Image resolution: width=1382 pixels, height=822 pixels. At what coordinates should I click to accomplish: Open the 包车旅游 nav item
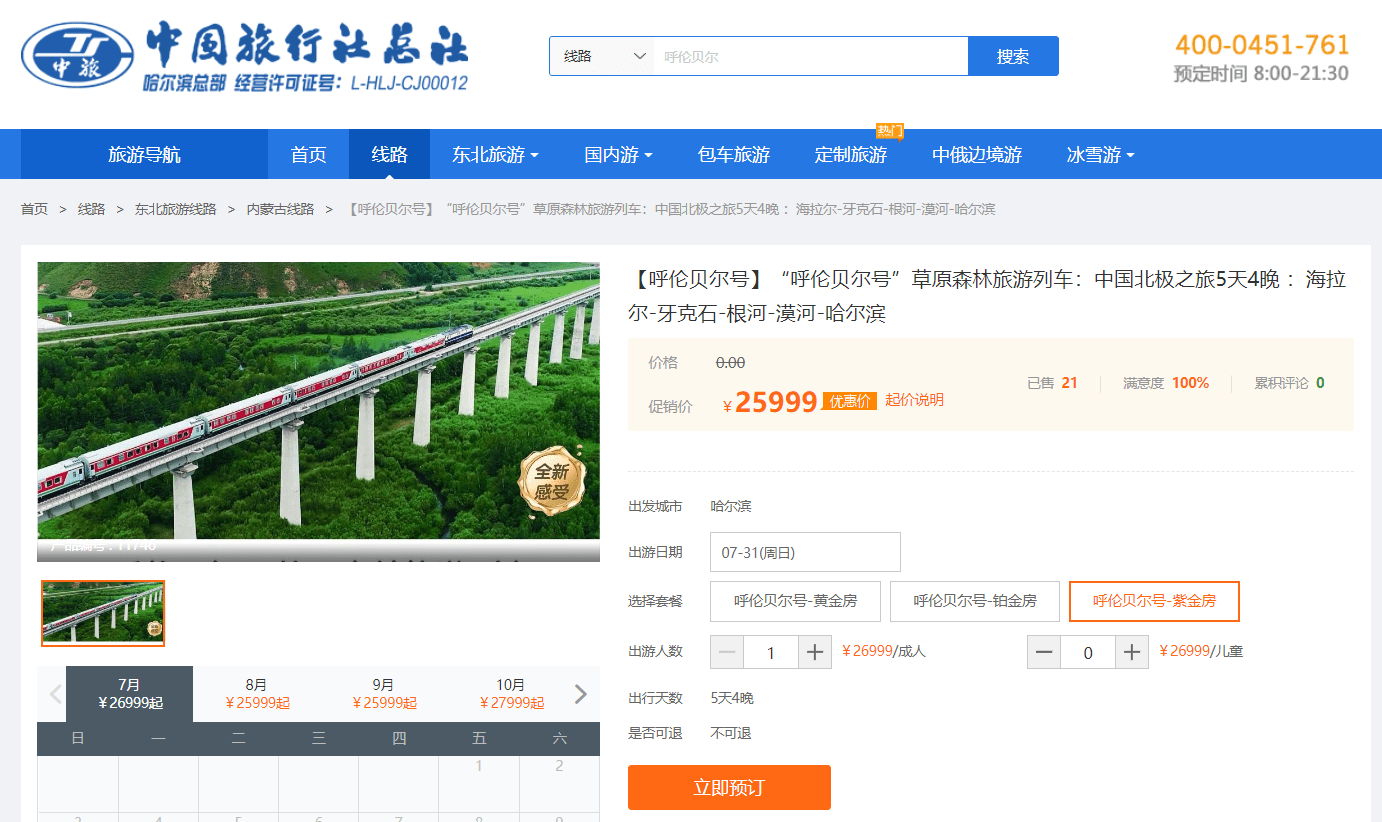[x=734, y=155]
